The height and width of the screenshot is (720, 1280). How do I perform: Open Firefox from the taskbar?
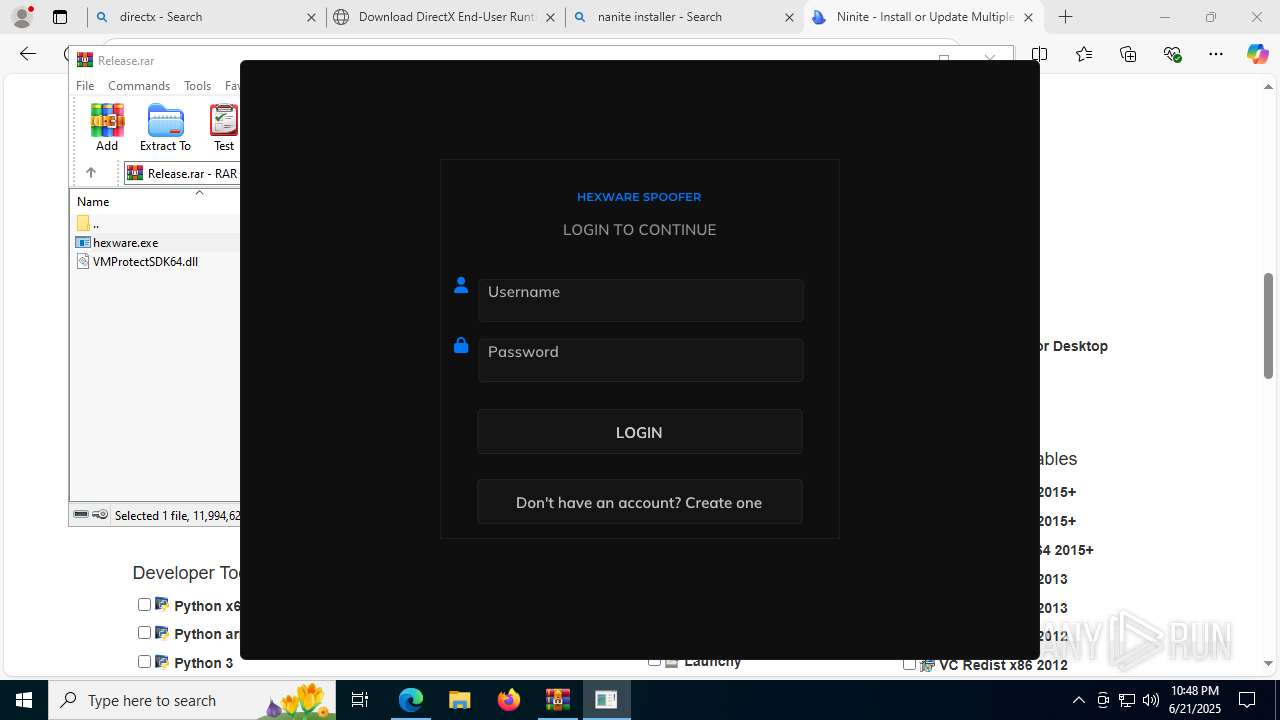pos(509,700)
